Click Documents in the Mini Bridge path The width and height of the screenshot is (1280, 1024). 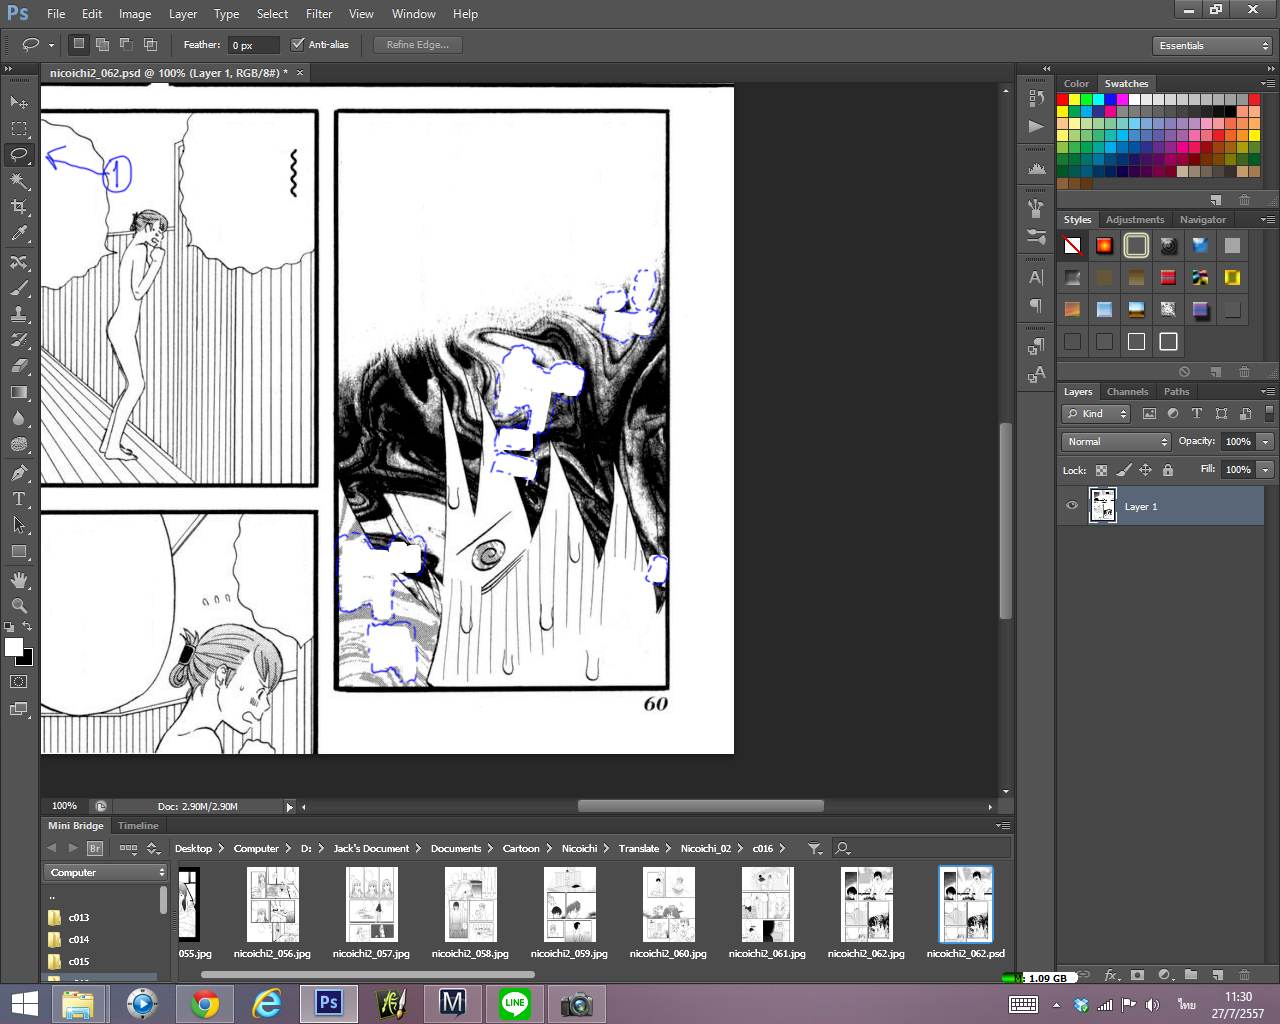coord(456,848)
